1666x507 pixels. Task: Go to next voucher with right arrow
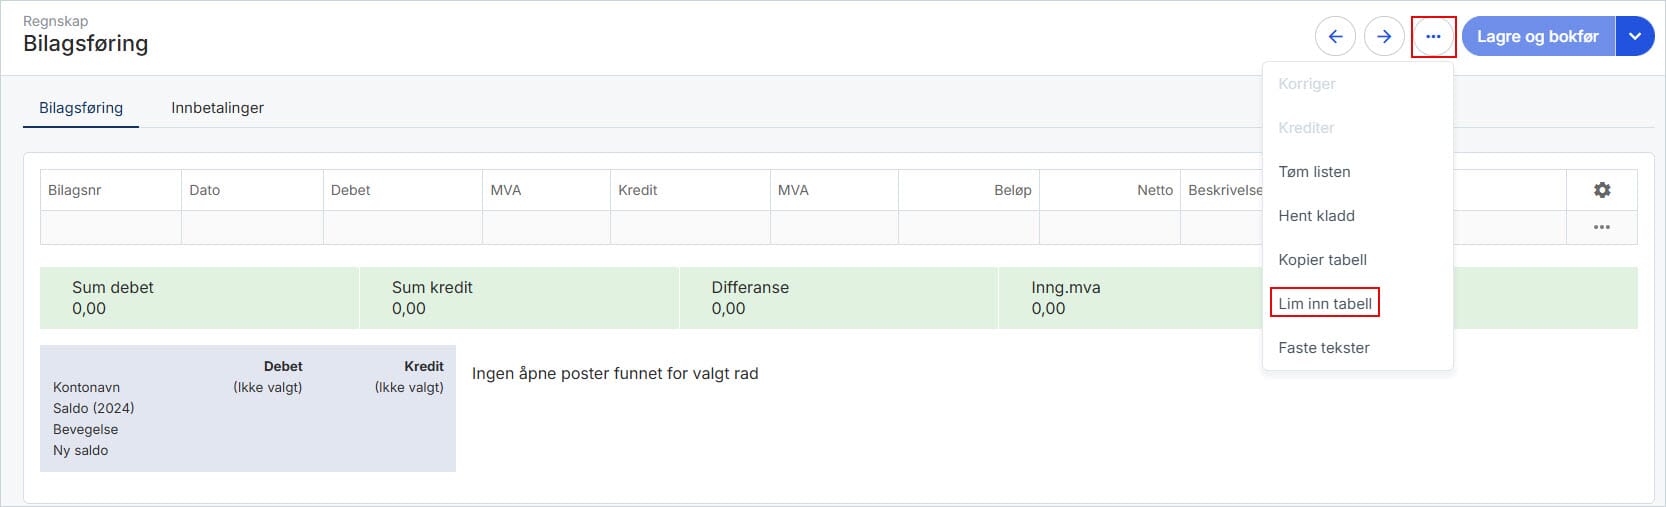(x=1384, y=37)
